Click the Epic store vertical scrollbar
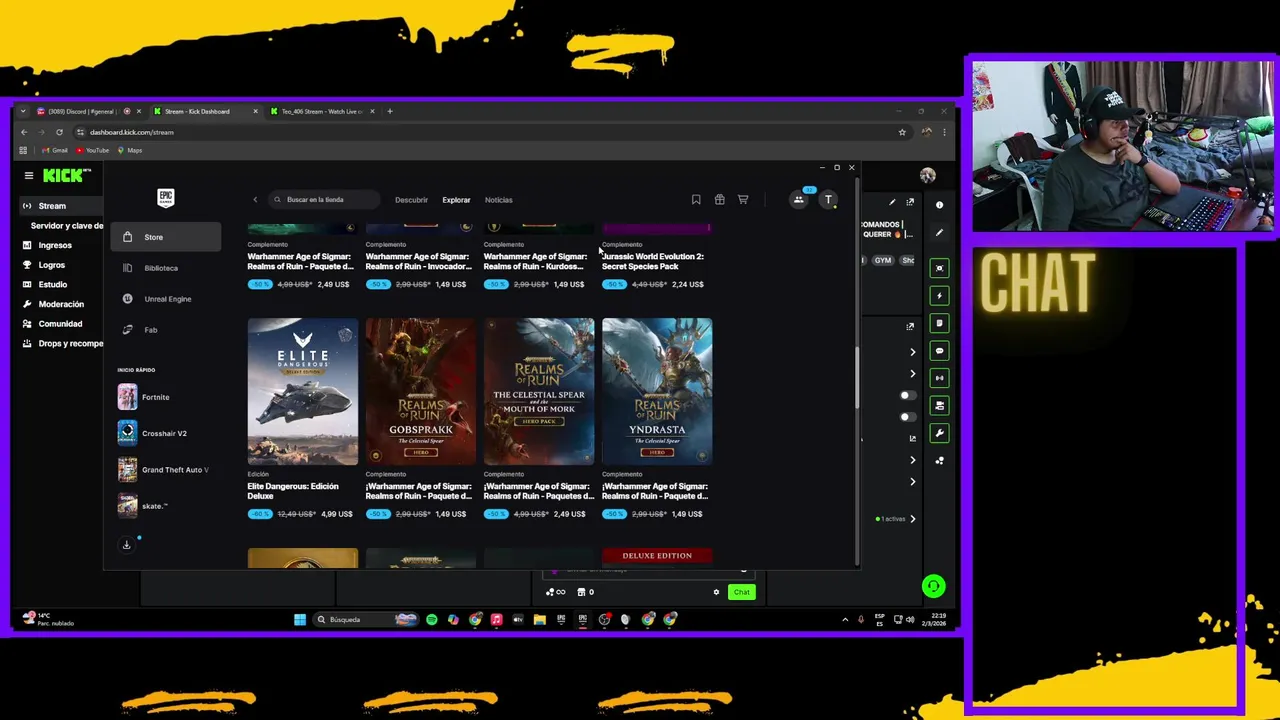The width and height of the screenshot is (1280, 720). coord(856,378)
